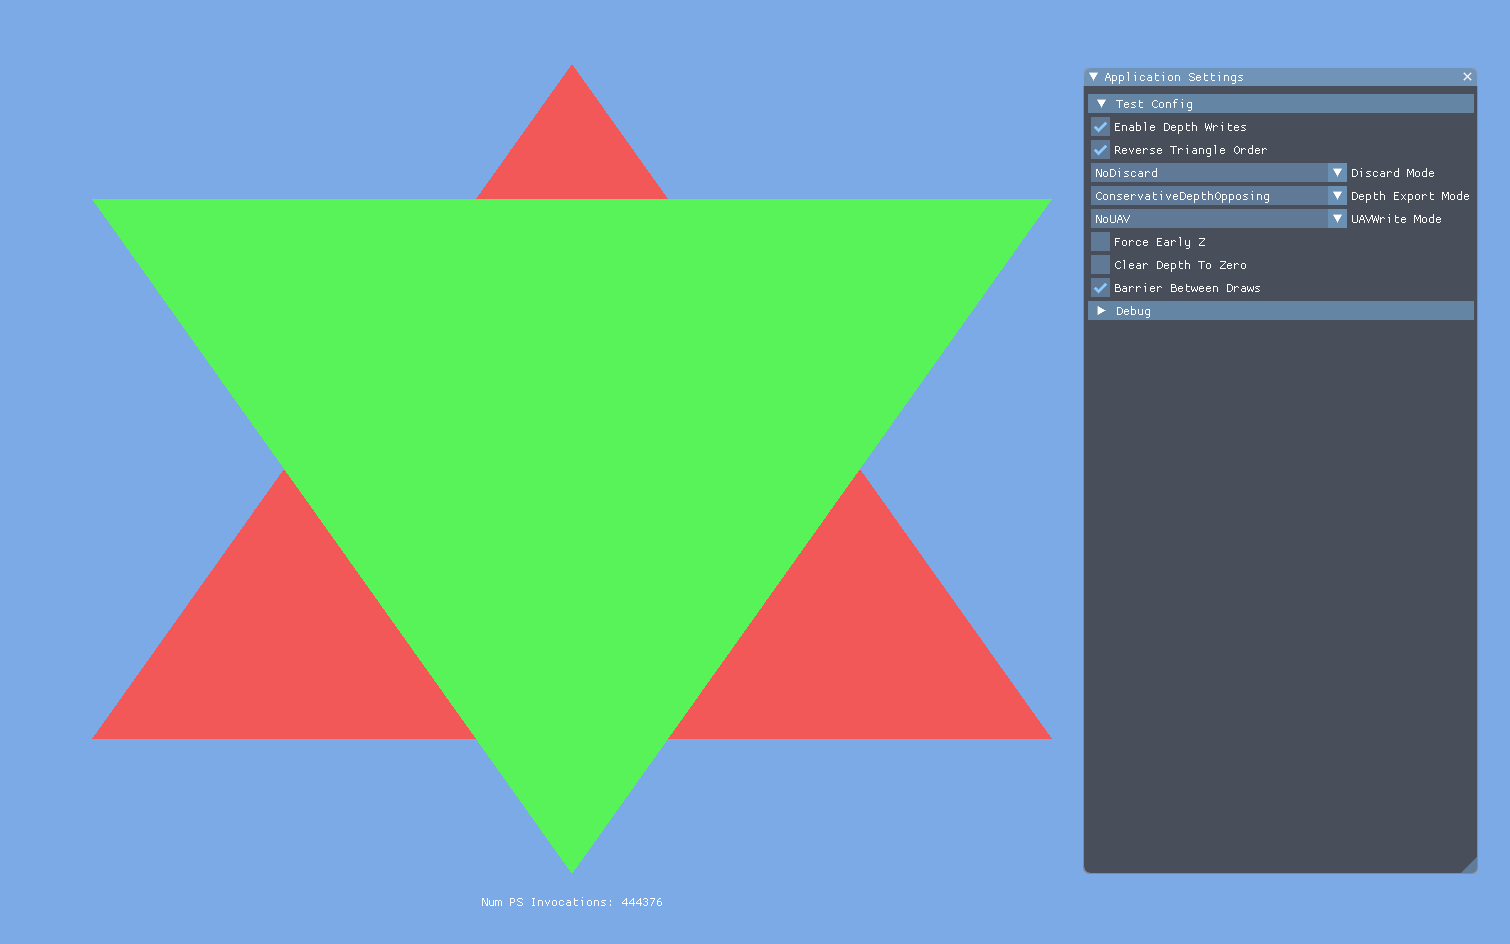The width and height of the screenshot is (1510, 944).
Task: Click the Discard Mode label
Action: (x=1392, y=173)
